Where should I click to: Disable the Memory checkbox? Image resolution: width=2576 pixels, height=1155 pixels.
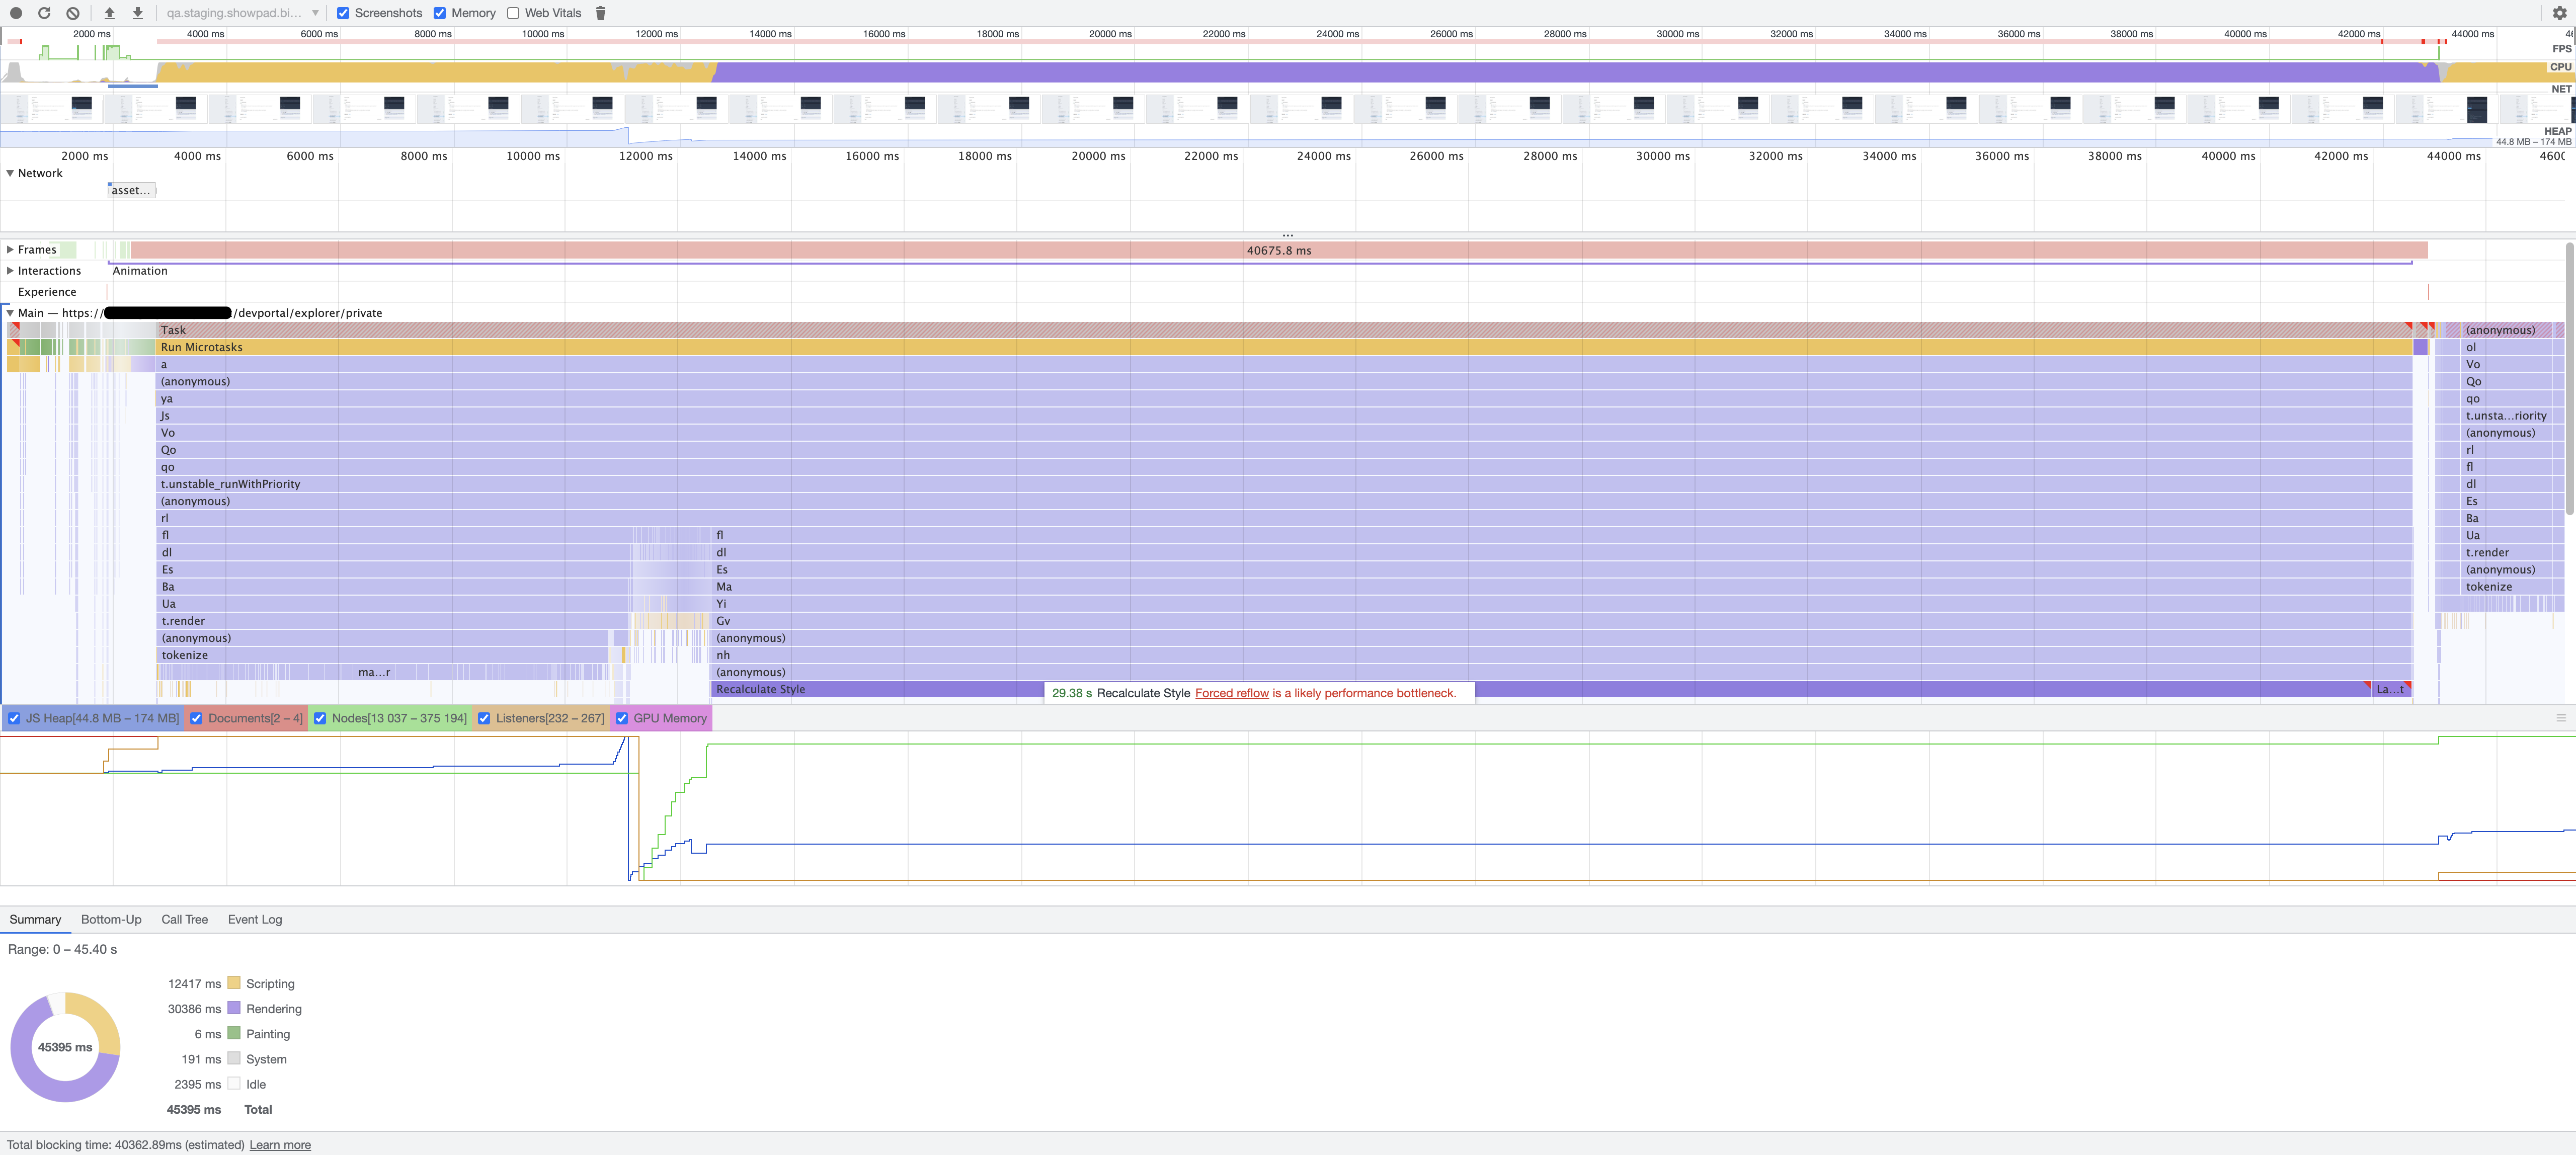(x=440, y=13)
